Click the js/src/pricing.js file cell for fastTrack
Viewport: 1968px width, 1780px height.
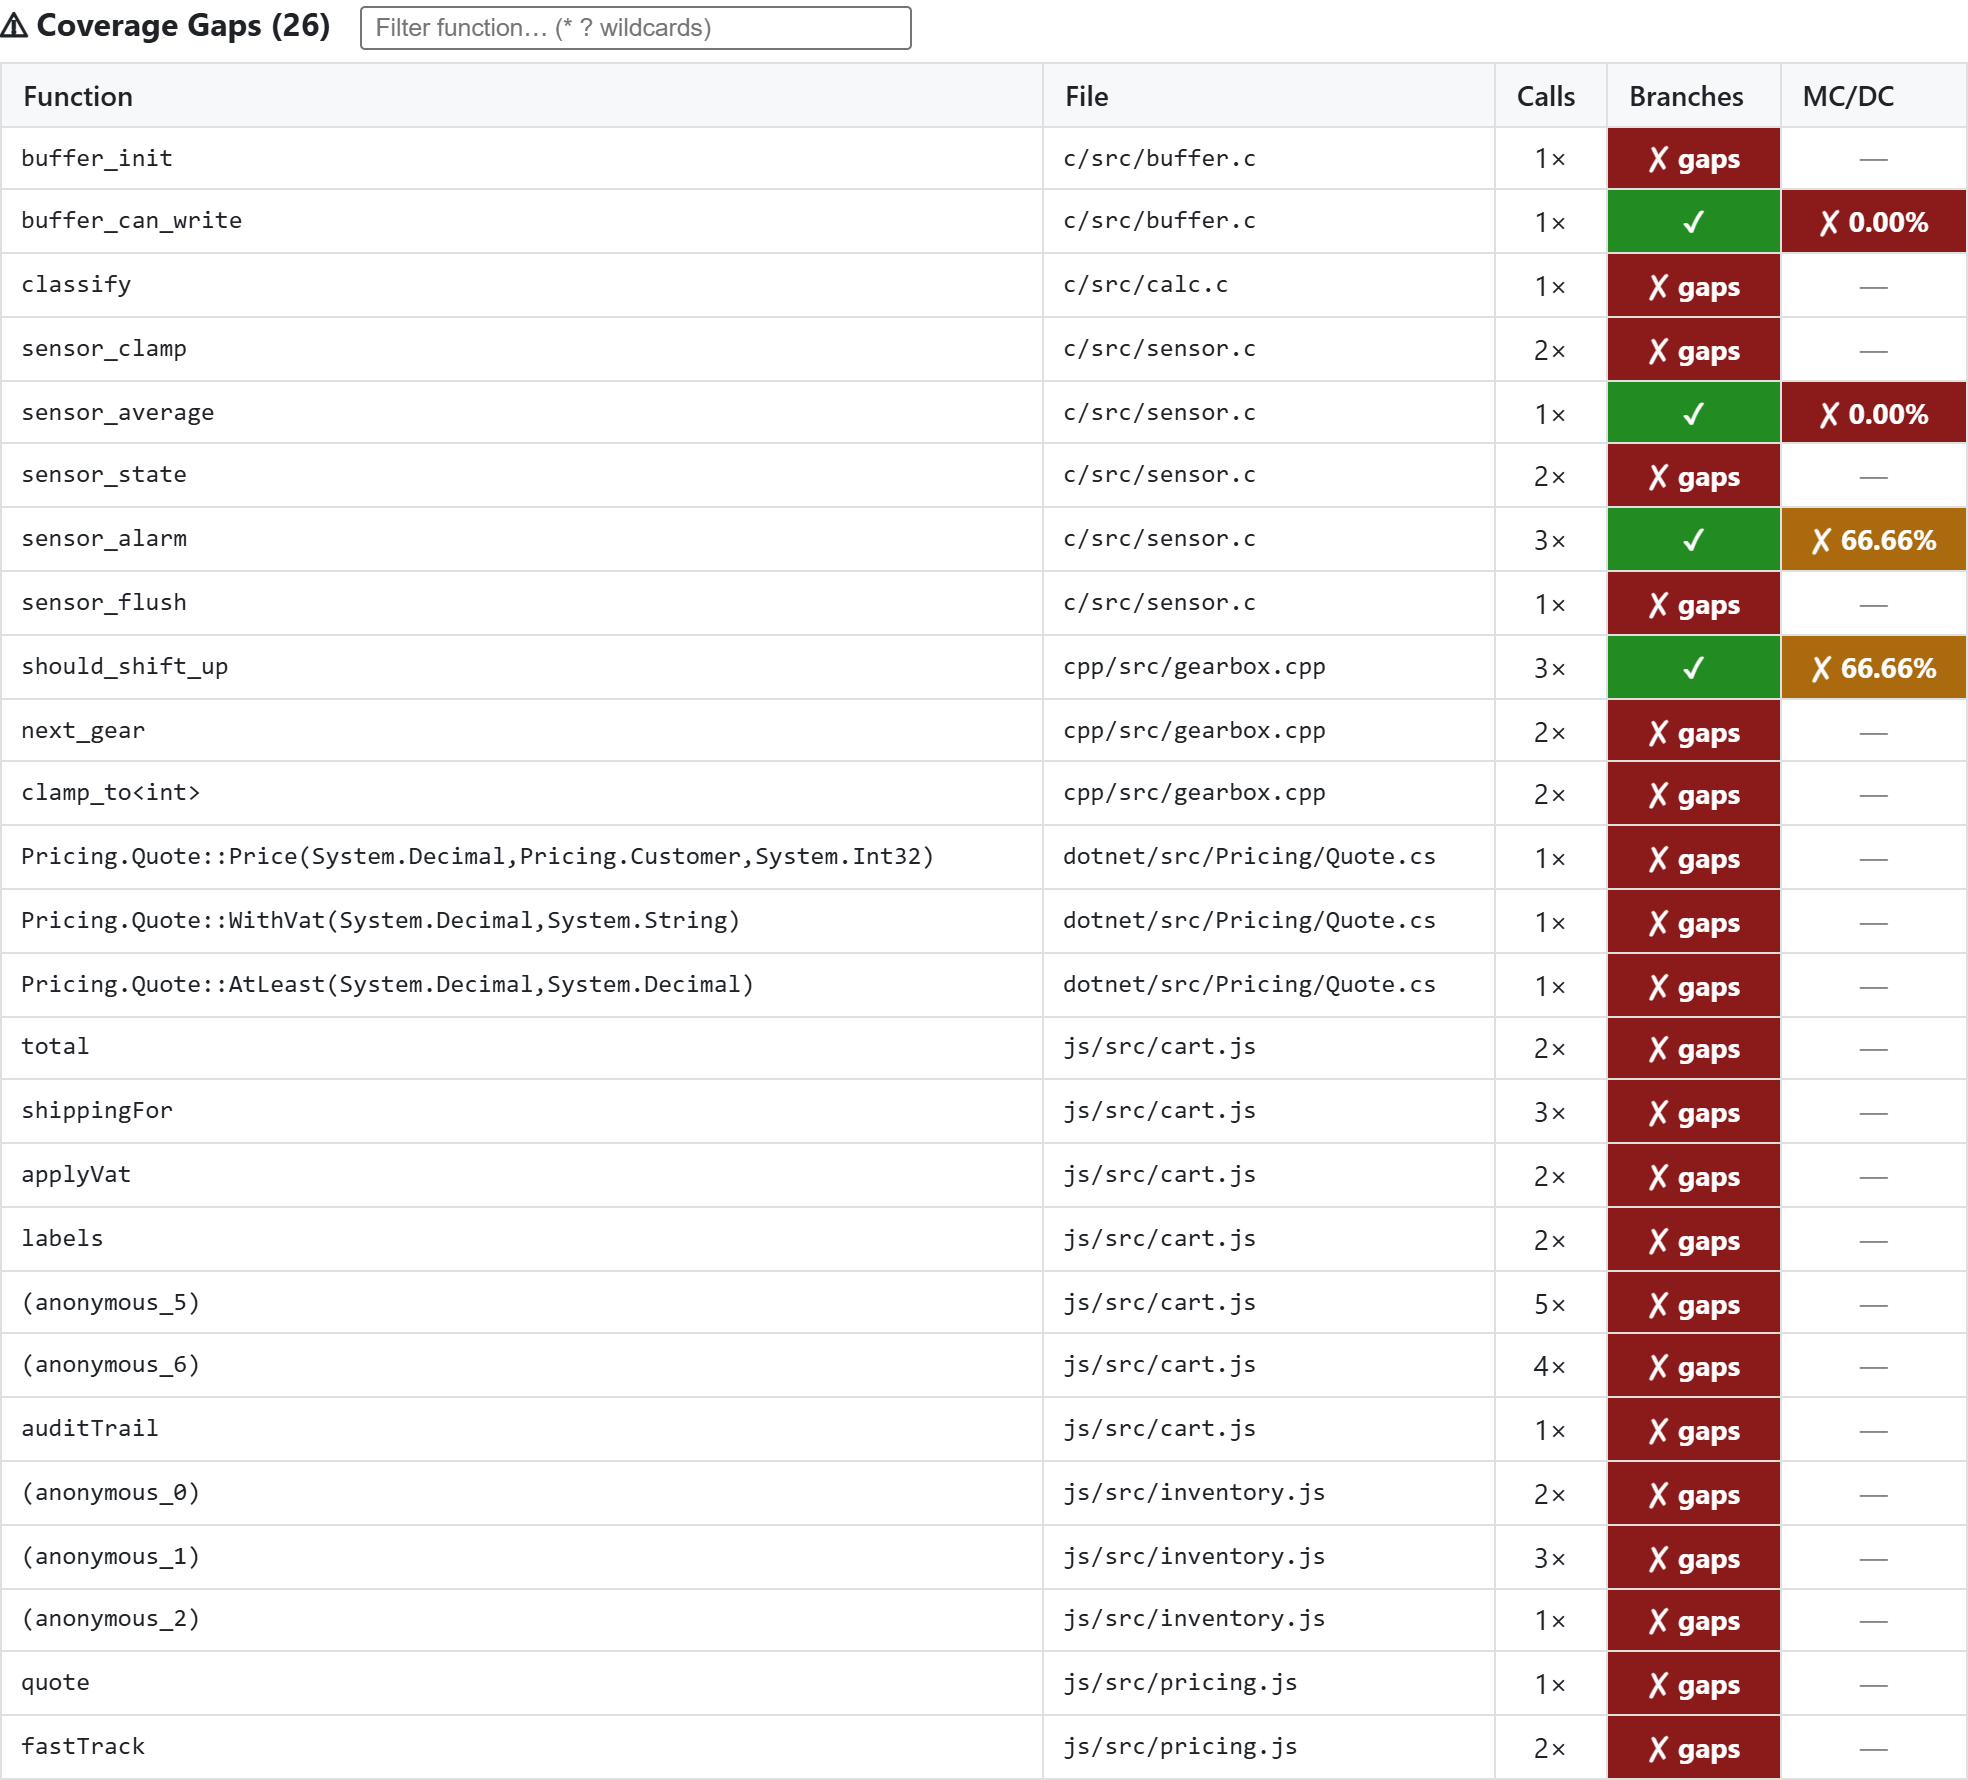click(1268, 1747)
